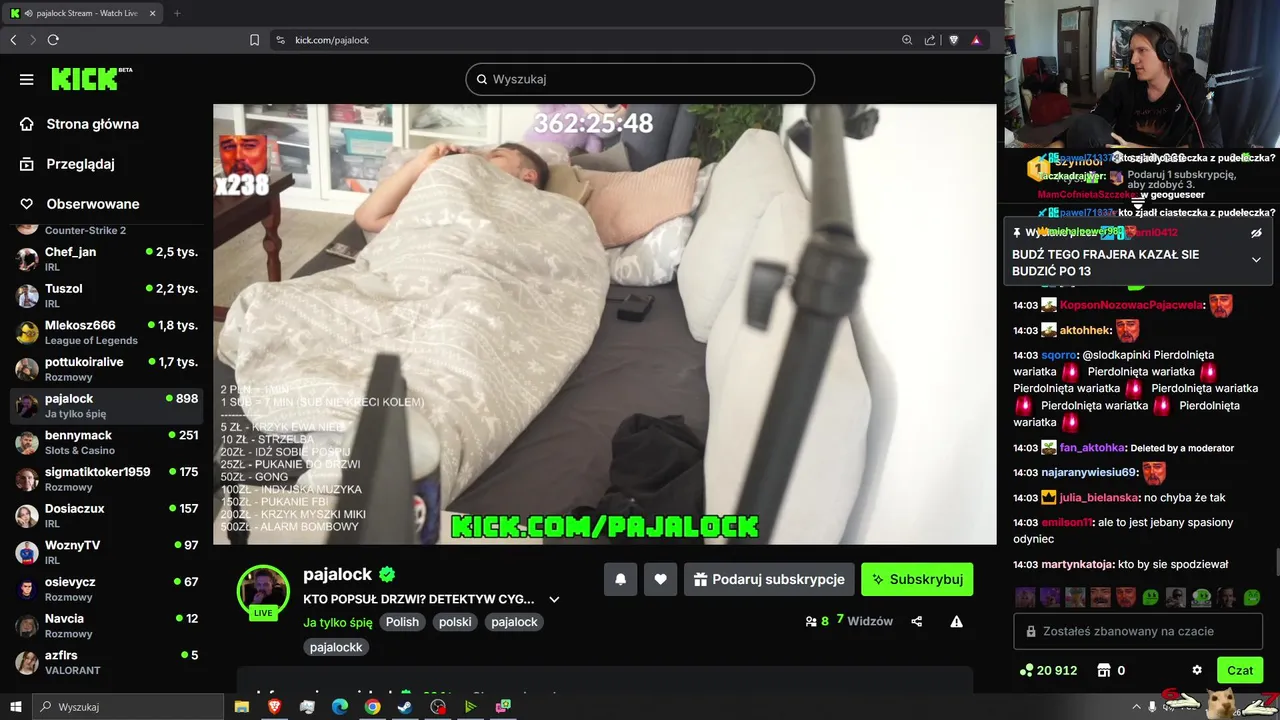This screenshot has width=1280, height=720.
Task: Go back in the browser
Action: click(13, 40)
